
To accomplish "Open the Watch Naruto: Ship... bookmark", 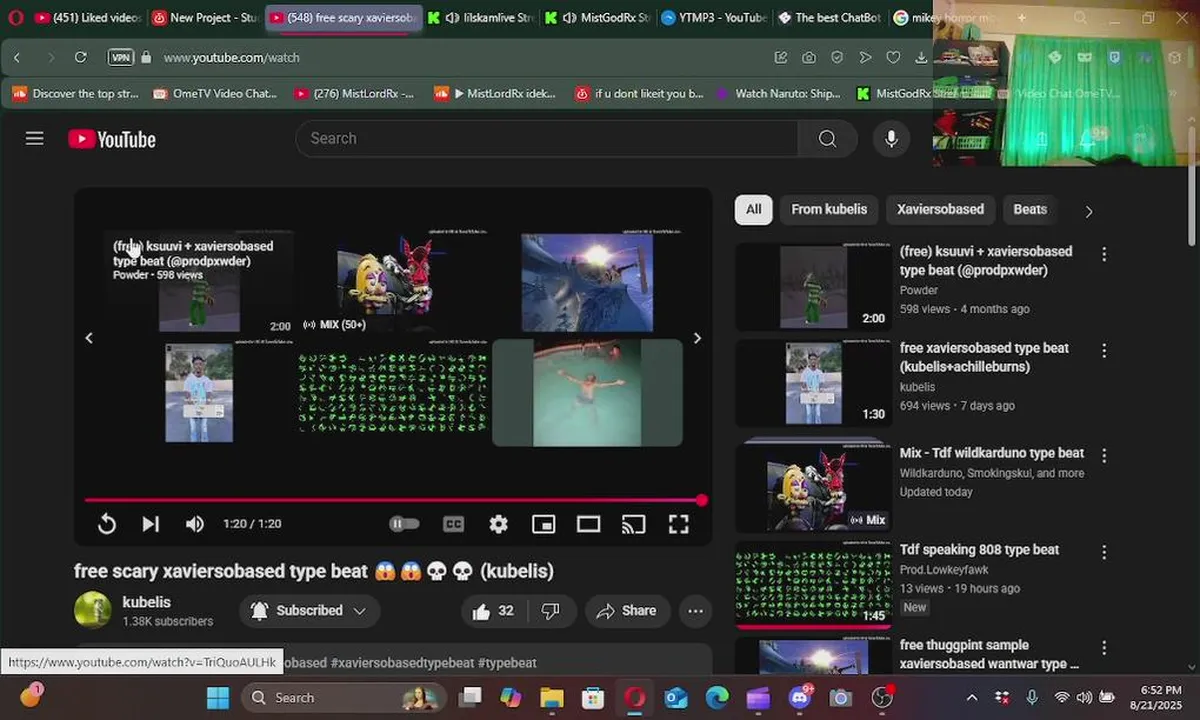I will coord(778,93).
